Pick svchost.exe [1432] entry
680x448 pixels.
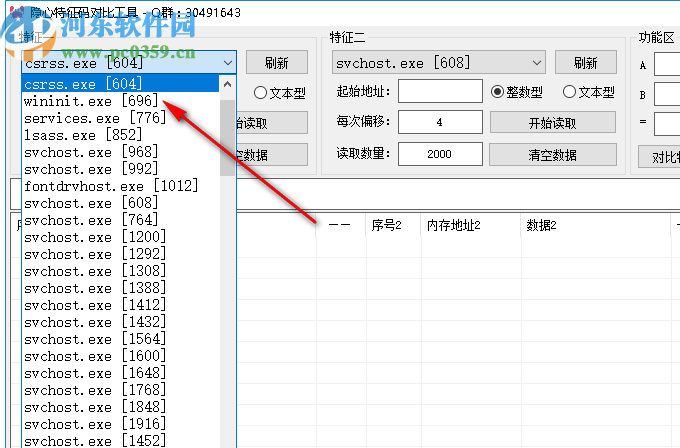pyautogui.click(x=121, y=322)
